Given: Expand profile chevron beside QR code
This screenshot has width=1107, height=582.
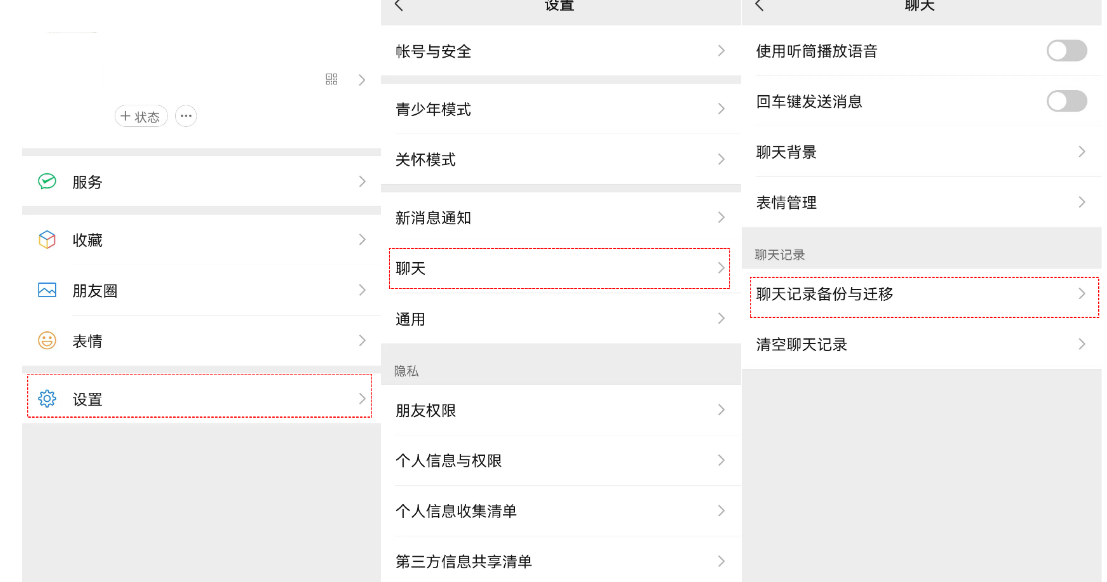Looking at the screenshot, I should point(362,80).
